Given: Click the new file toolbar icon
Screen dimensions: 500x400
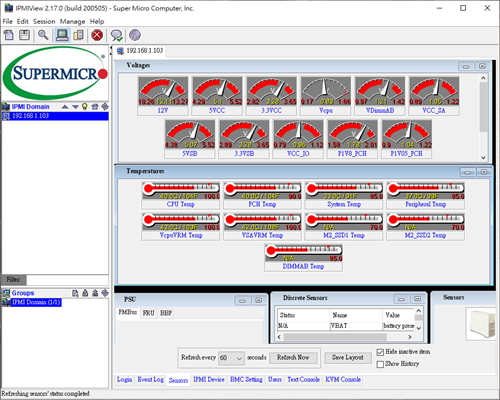Looking at the screenshot, I should tap(9, 35).
